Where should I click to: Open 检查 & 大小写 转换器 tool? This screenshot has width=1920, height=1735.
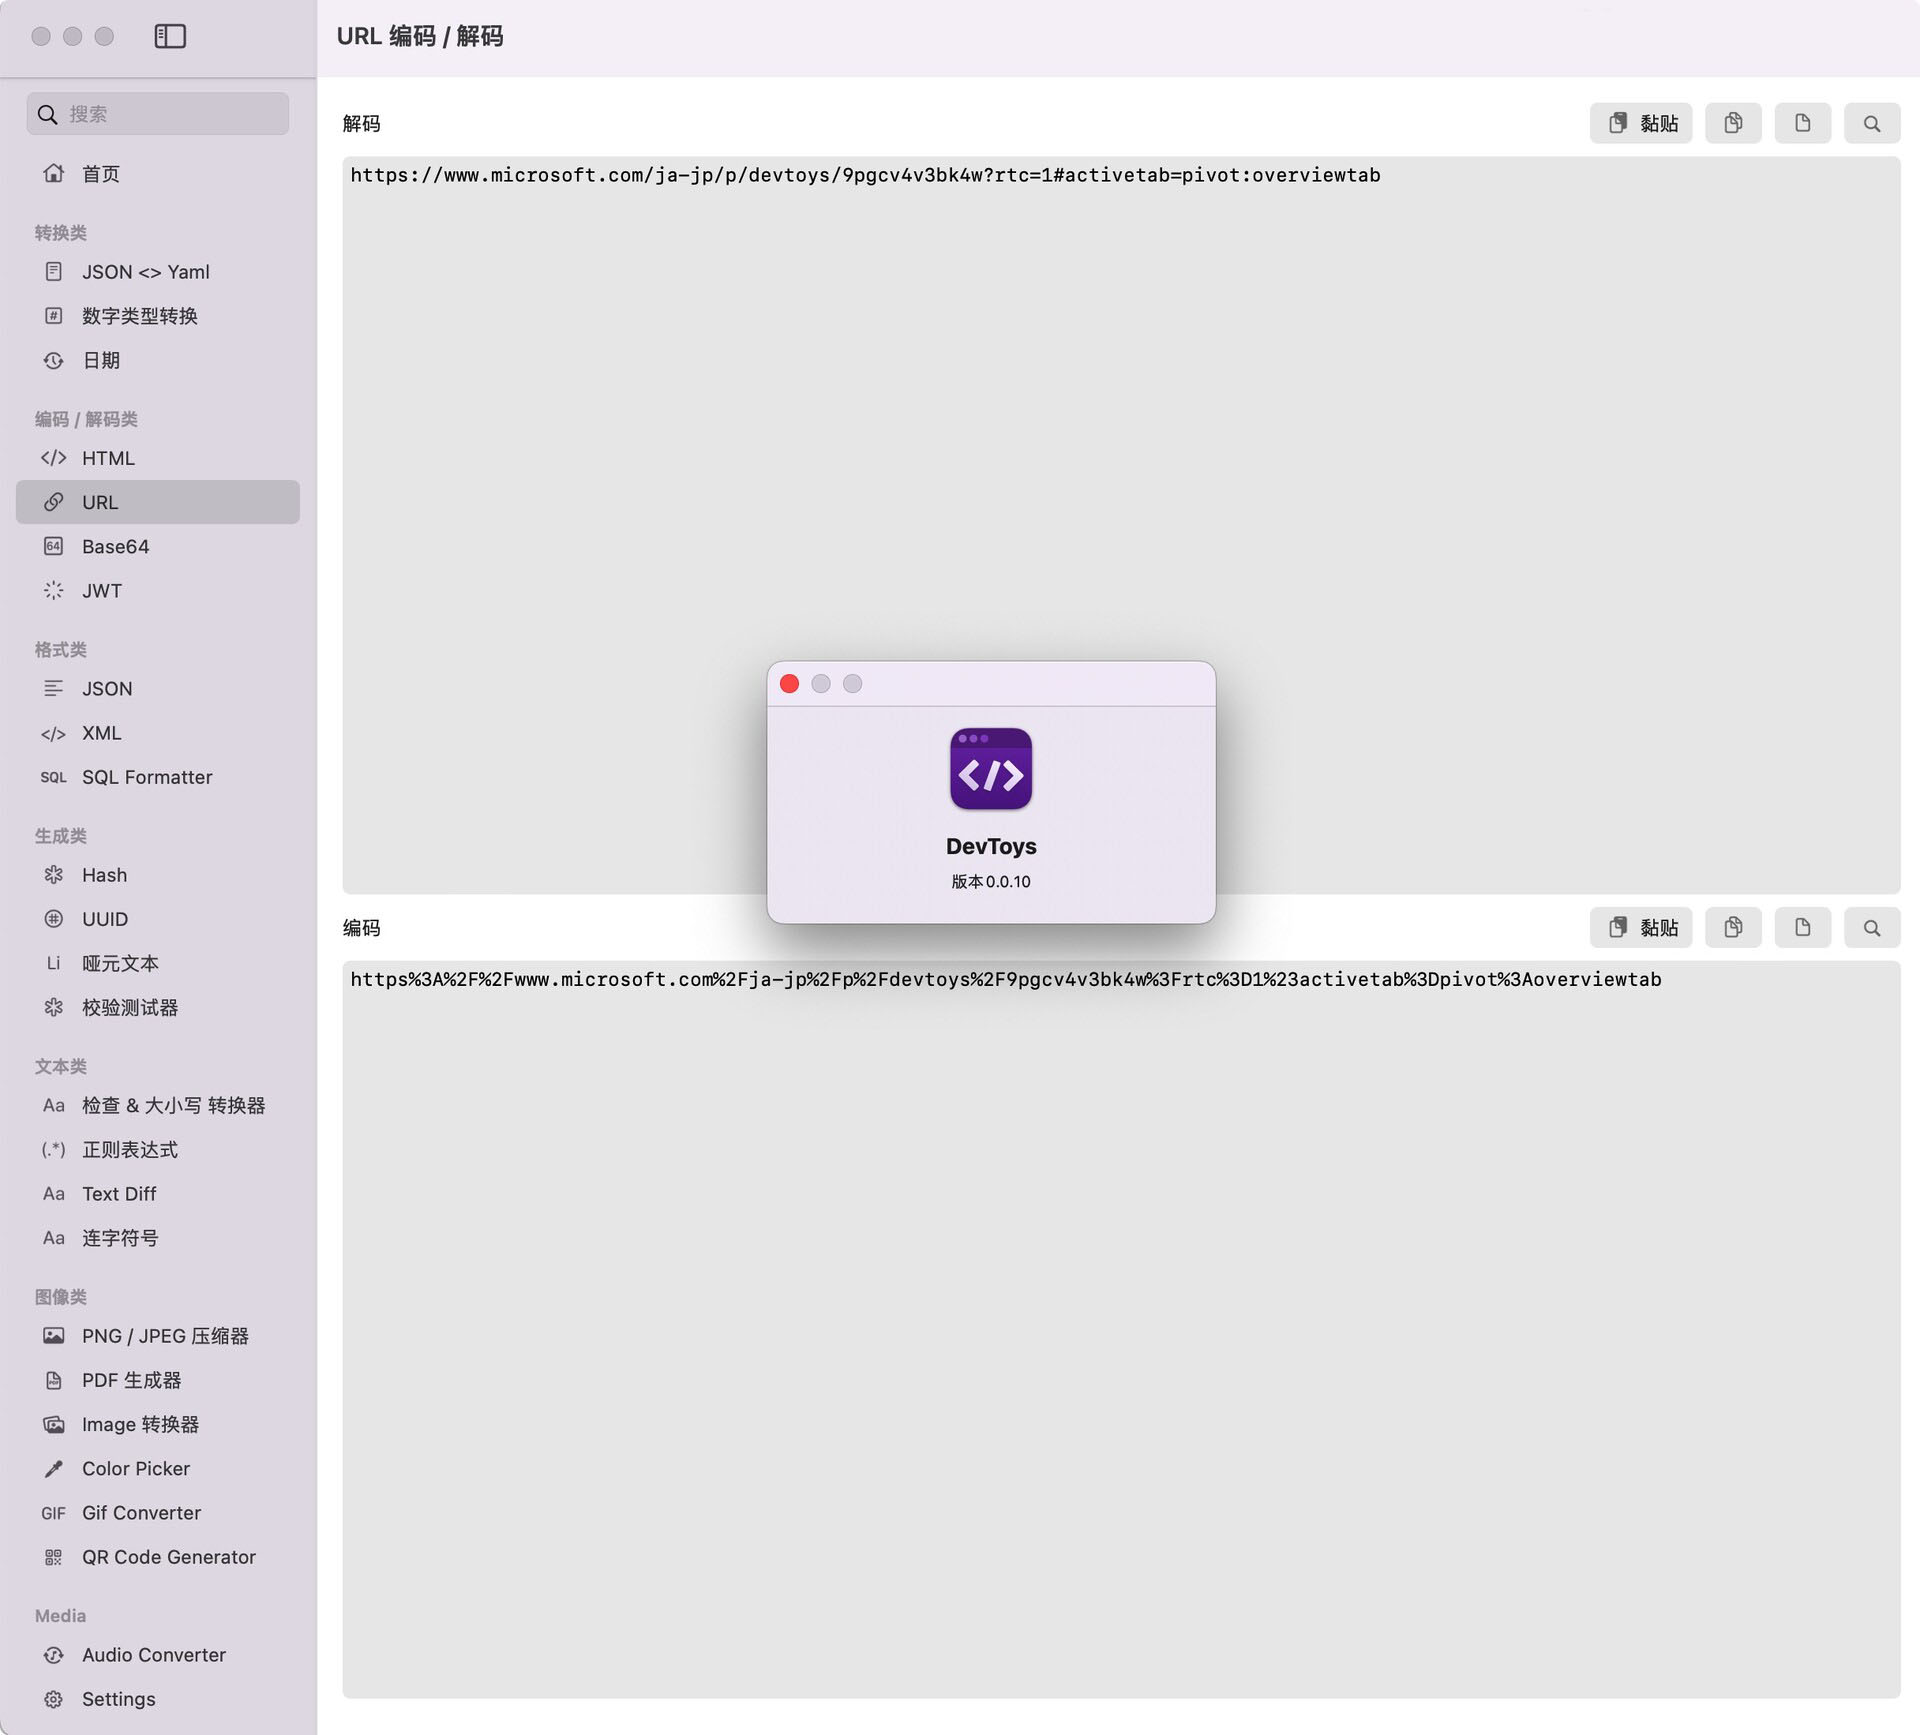[x=158, y=1105]
